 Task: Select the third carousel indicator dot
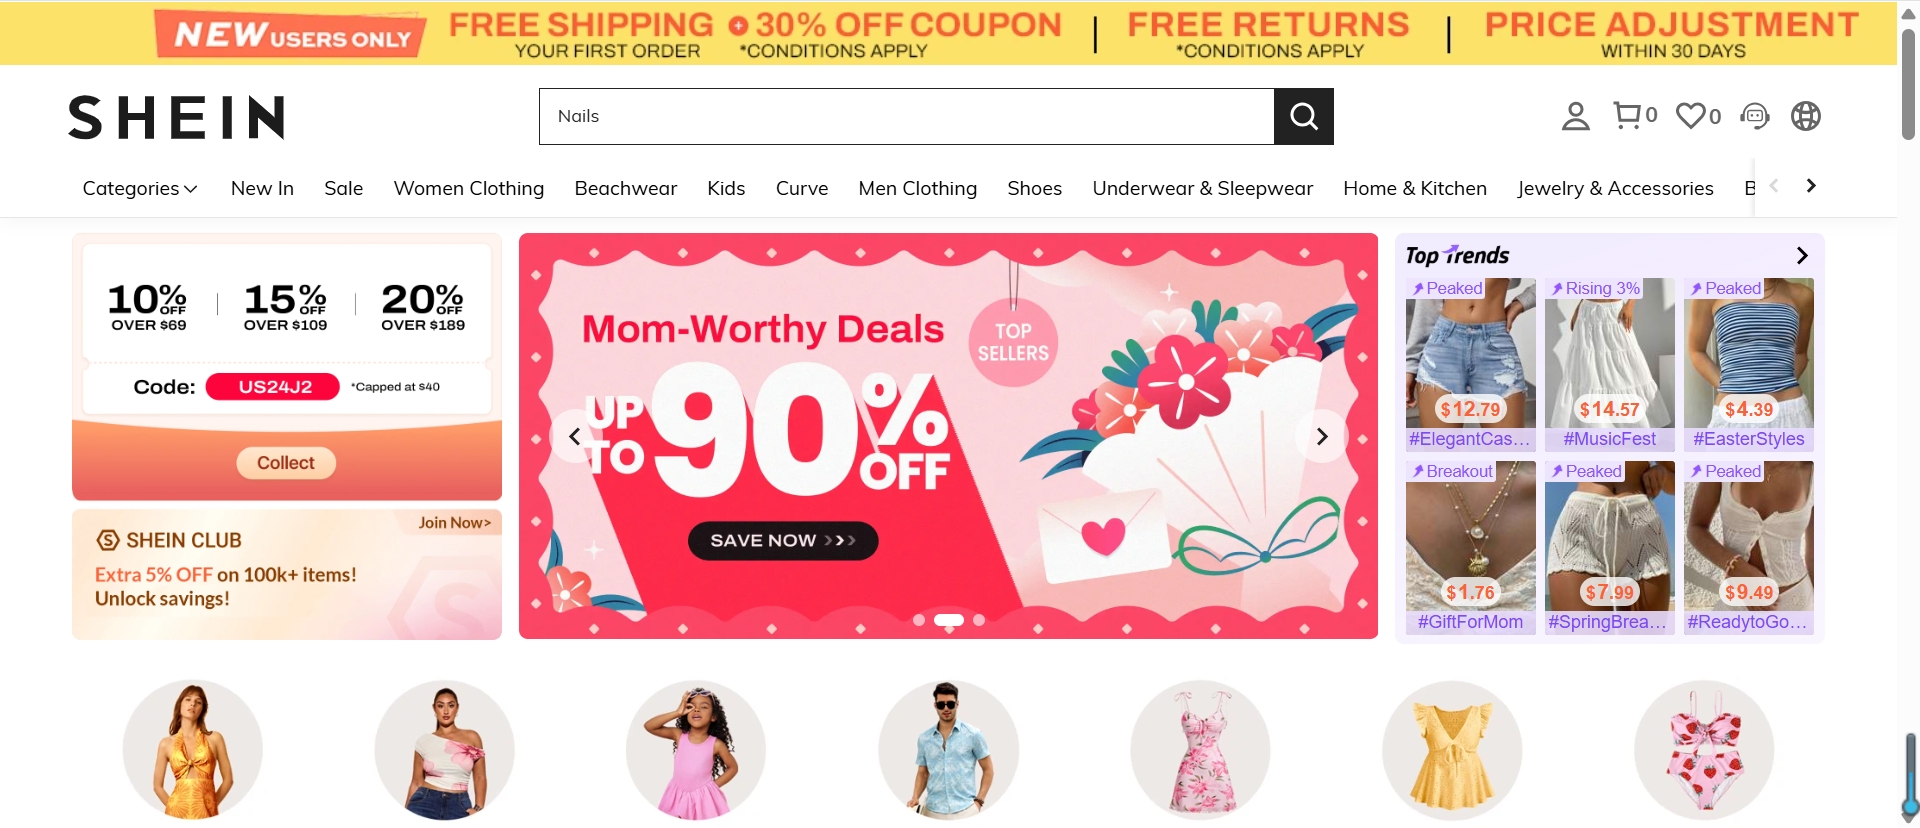pos(979,620)
